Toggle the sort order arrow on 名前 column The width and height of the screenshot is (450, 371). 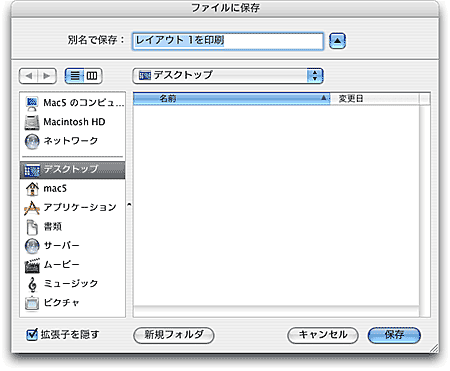[x=323, y=98]
